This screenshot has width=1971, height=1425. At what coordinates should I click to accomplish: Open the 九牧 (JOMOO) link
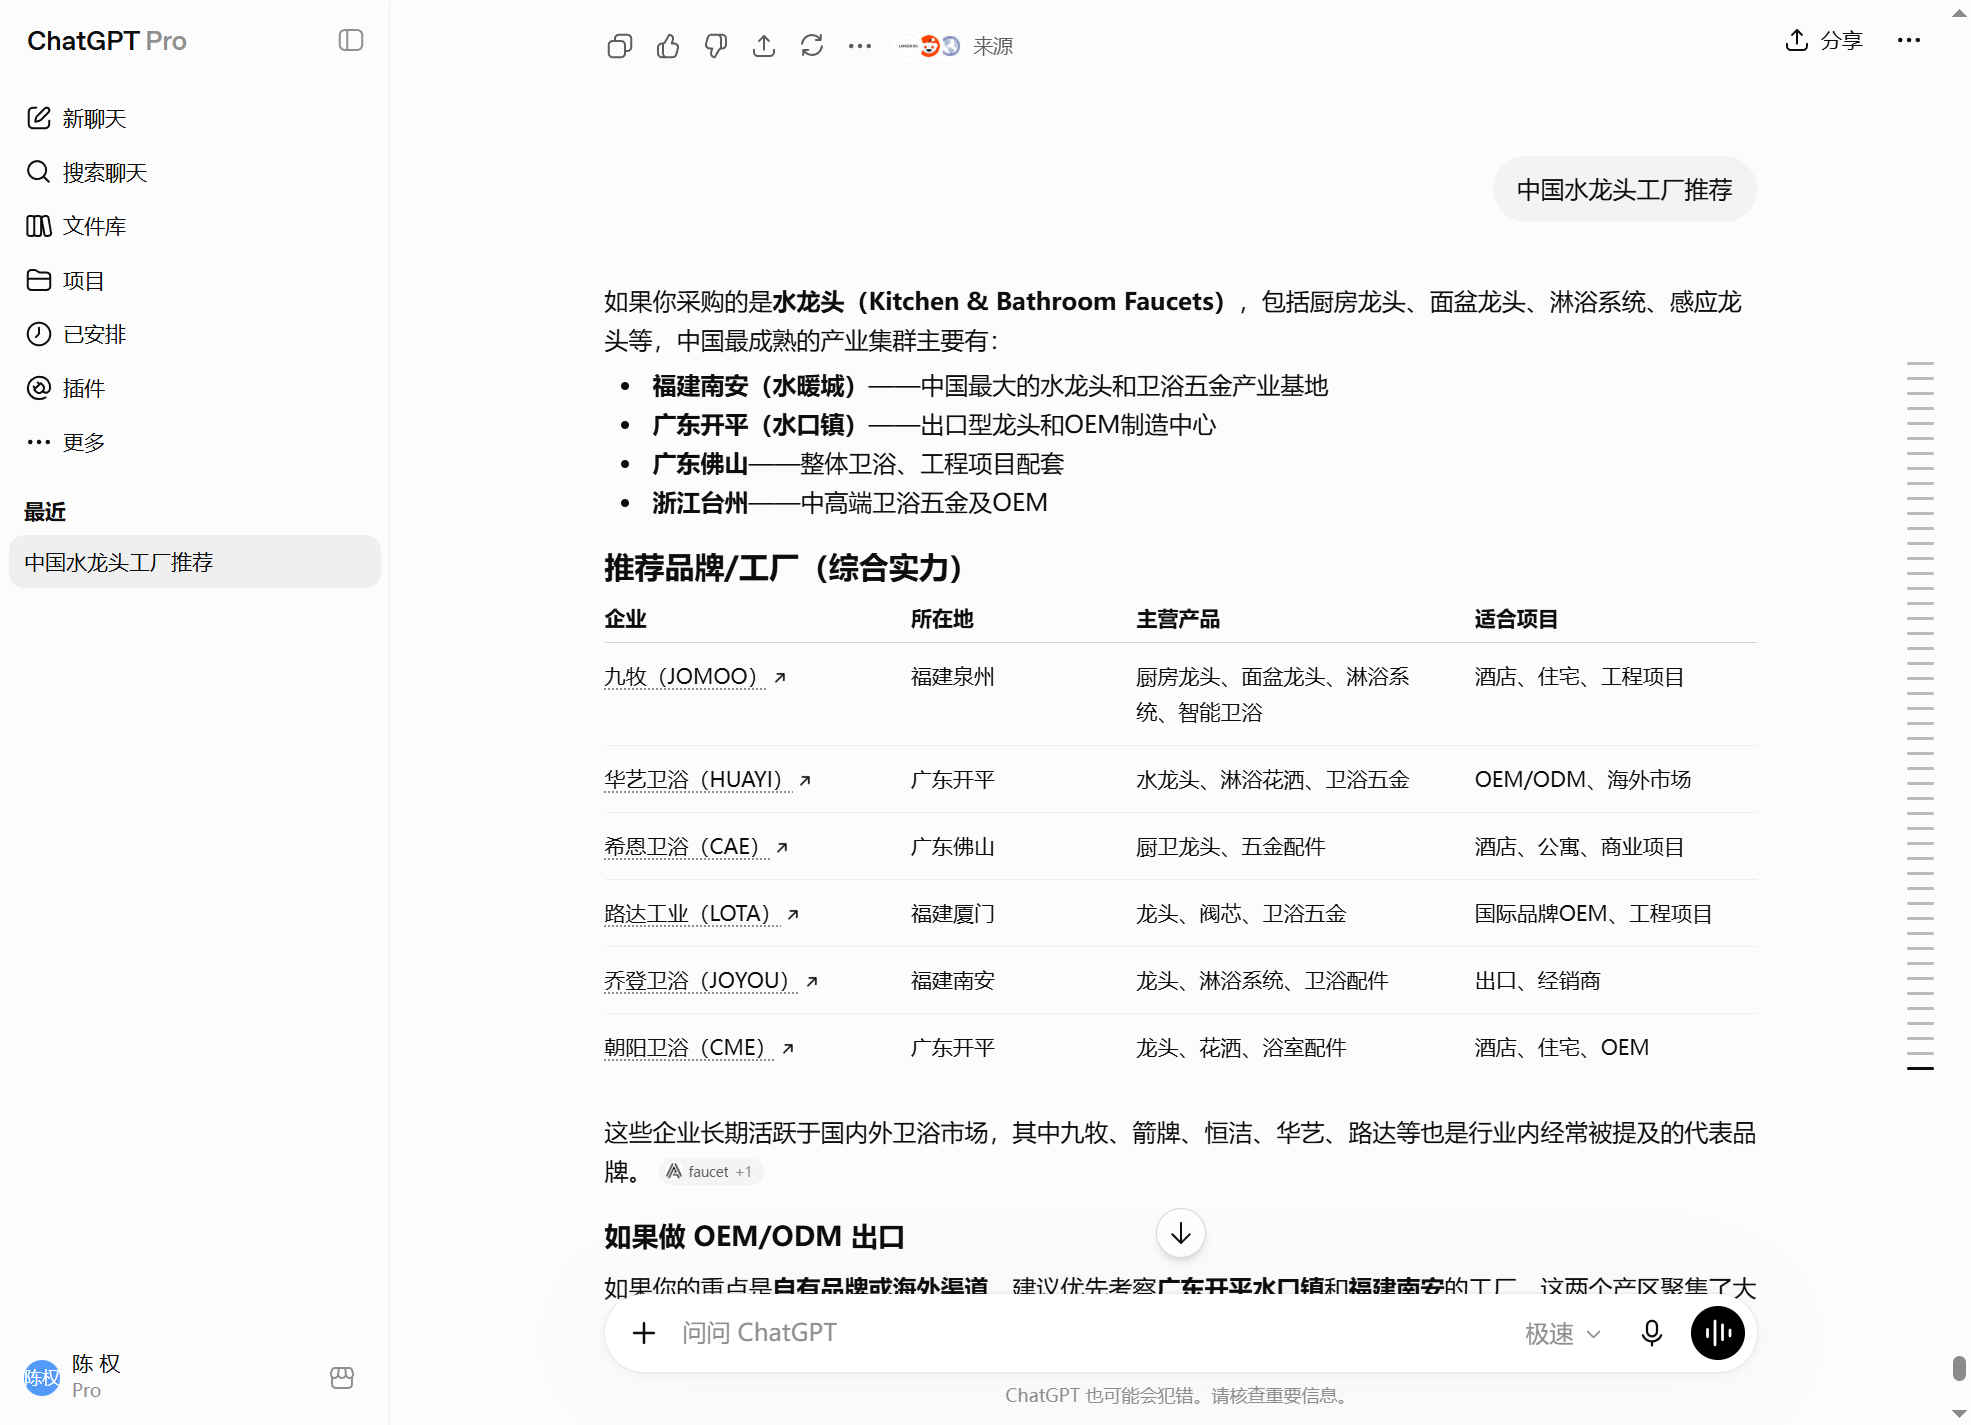pos(695,677)
